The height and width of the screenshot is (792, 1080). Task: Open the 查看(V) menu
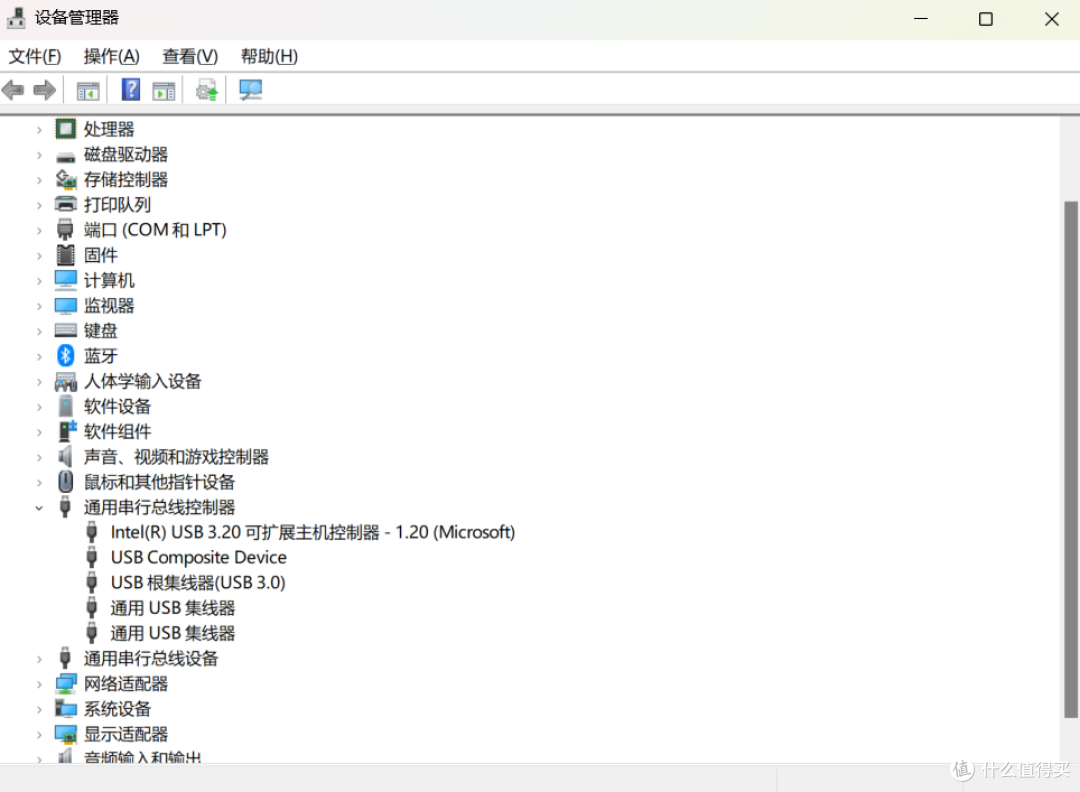(x=190, y=56)
